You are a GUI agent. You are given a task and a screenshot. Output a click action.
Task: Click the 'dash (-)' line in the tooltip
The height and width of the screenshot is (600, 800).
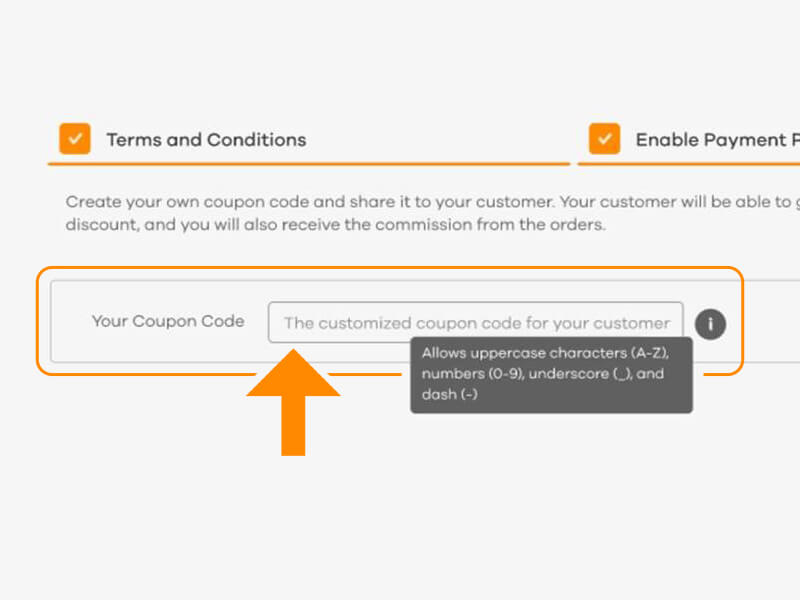click(449, 394)
